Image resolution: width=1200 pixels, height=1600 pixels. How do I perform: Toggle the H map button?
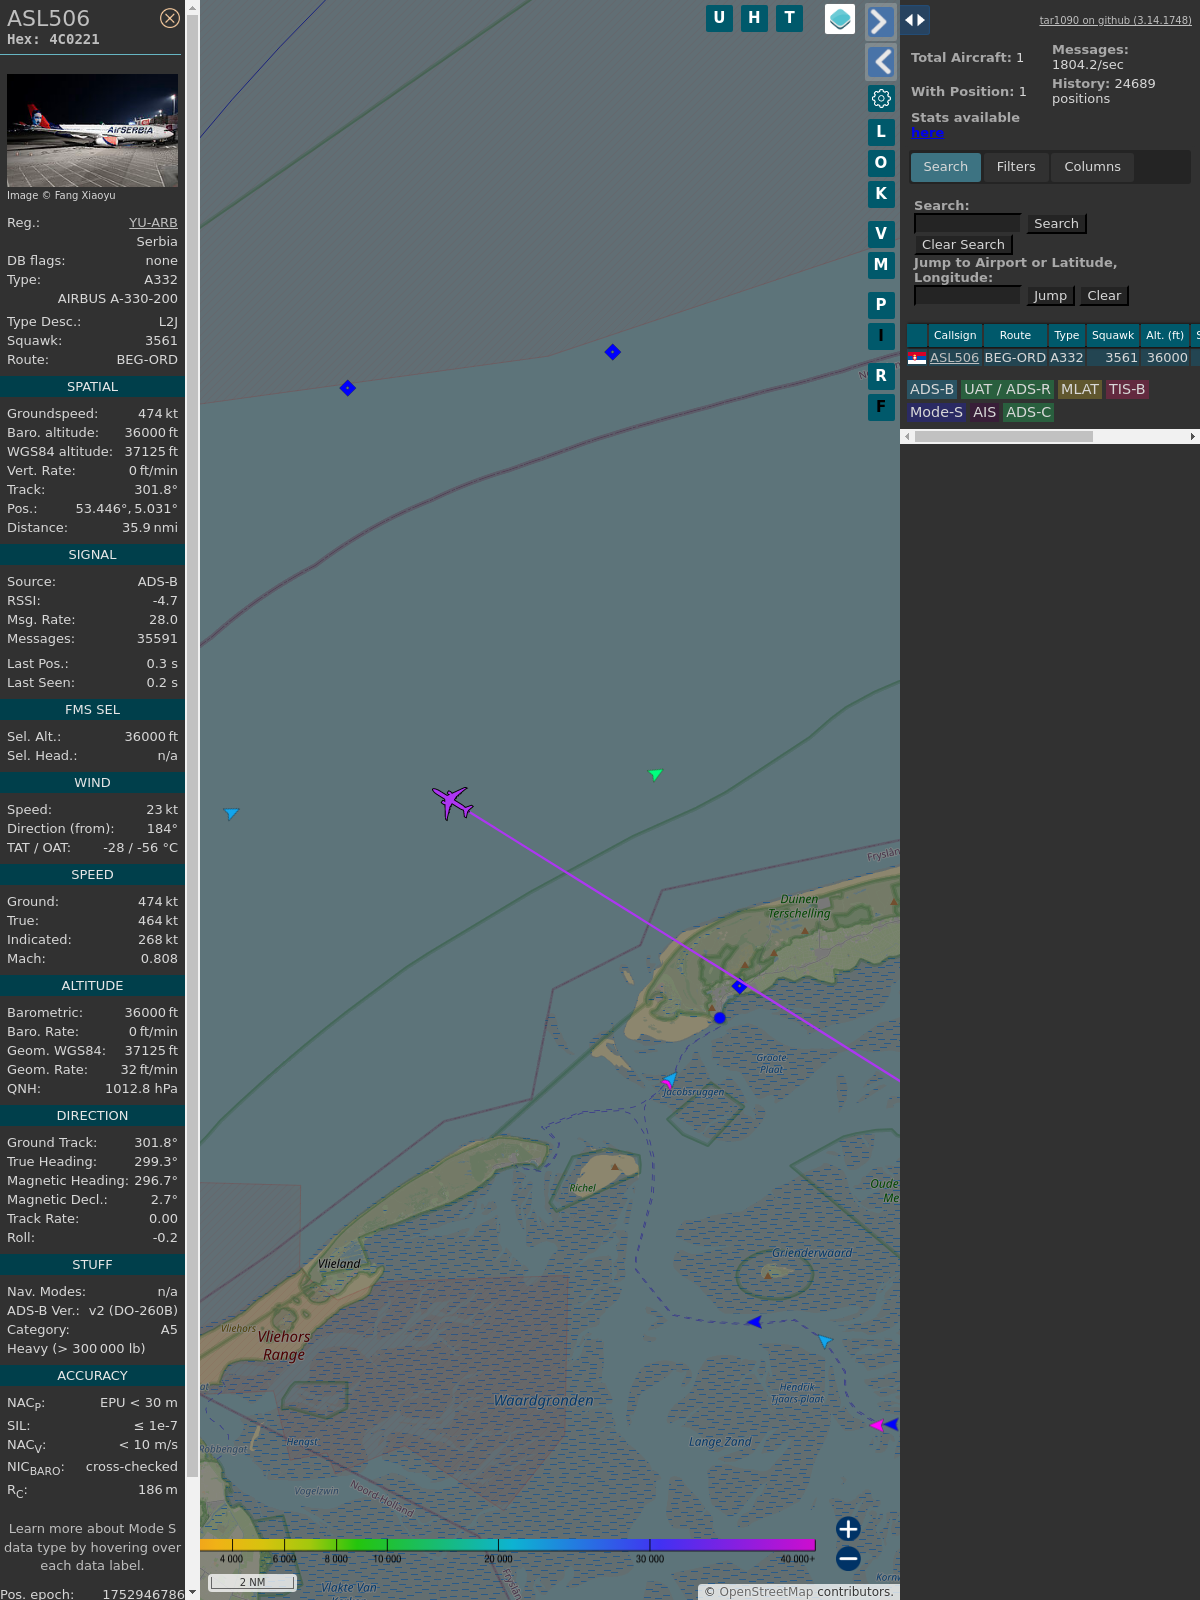(754, 18)
